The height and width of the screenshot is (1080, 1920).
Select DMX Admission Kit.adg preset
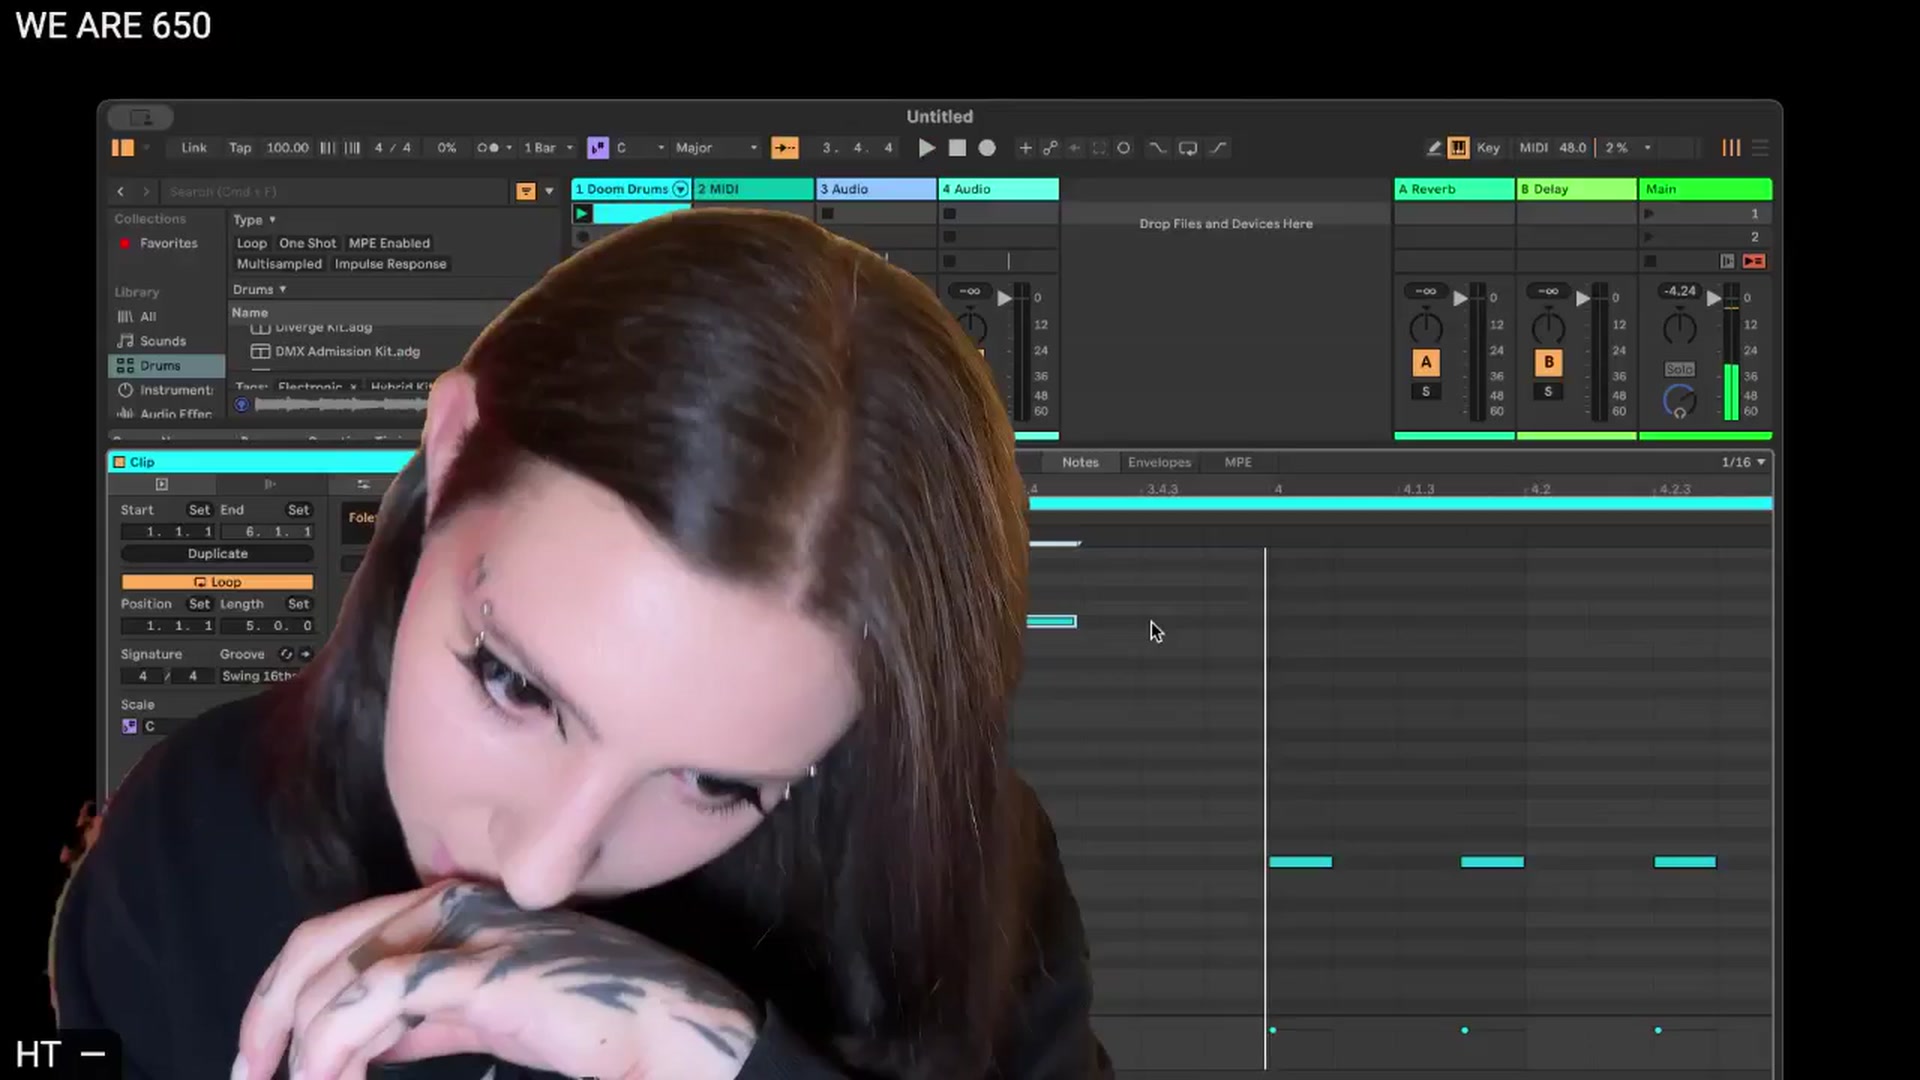347,352
